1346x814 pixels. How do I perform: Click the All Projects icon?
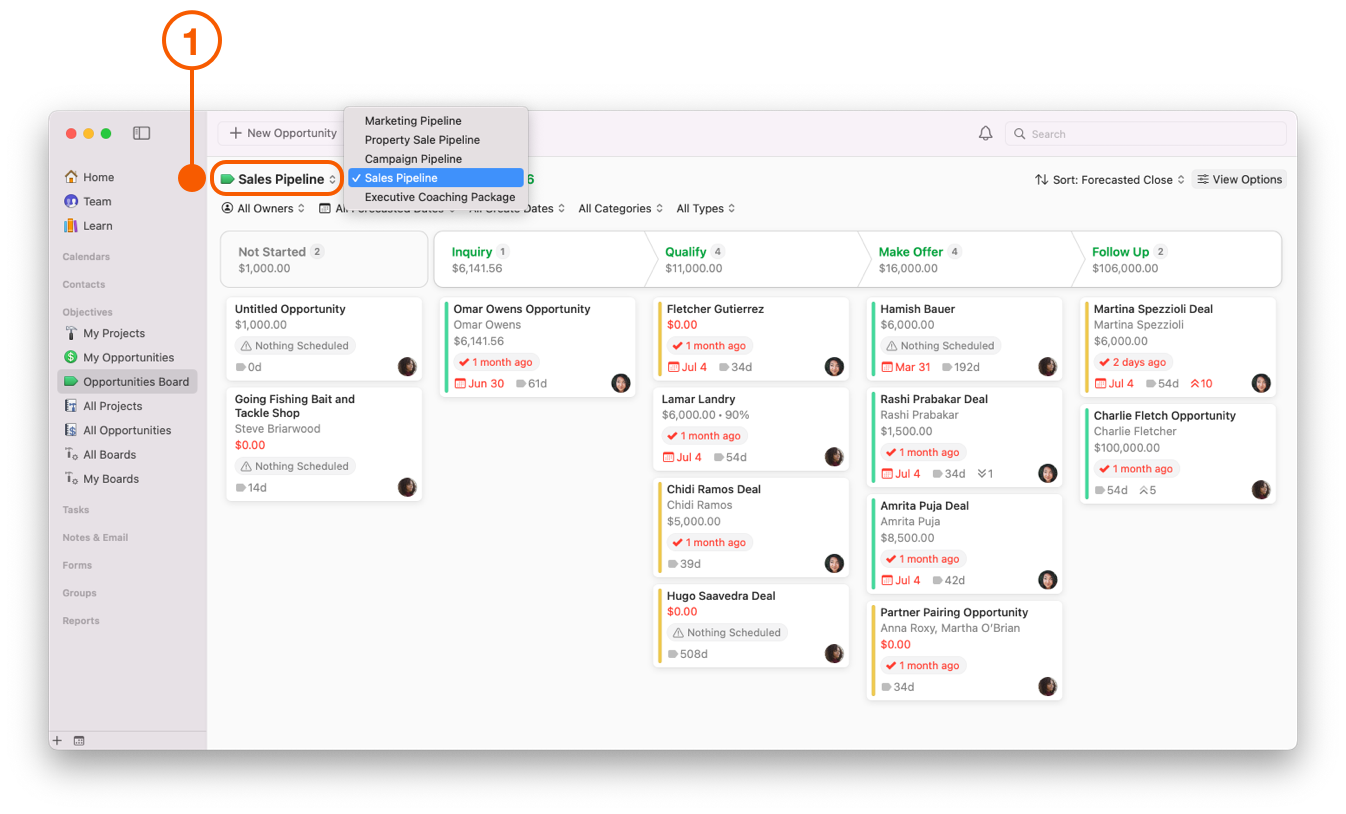71,406
